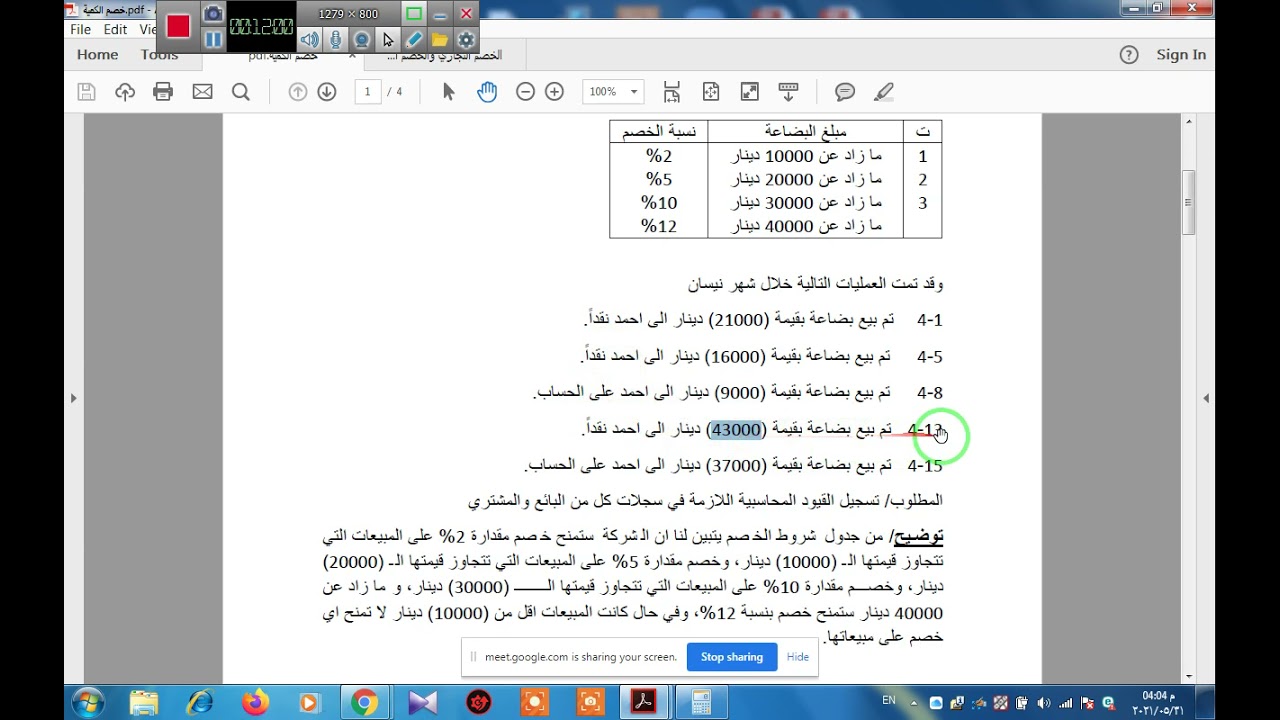Print the document

point(163,92)
